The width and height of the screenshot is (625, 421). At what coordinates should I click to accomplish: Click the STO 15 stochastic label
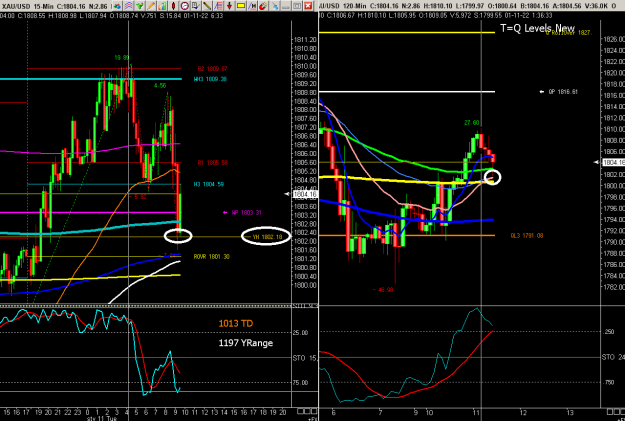point(305,358)
